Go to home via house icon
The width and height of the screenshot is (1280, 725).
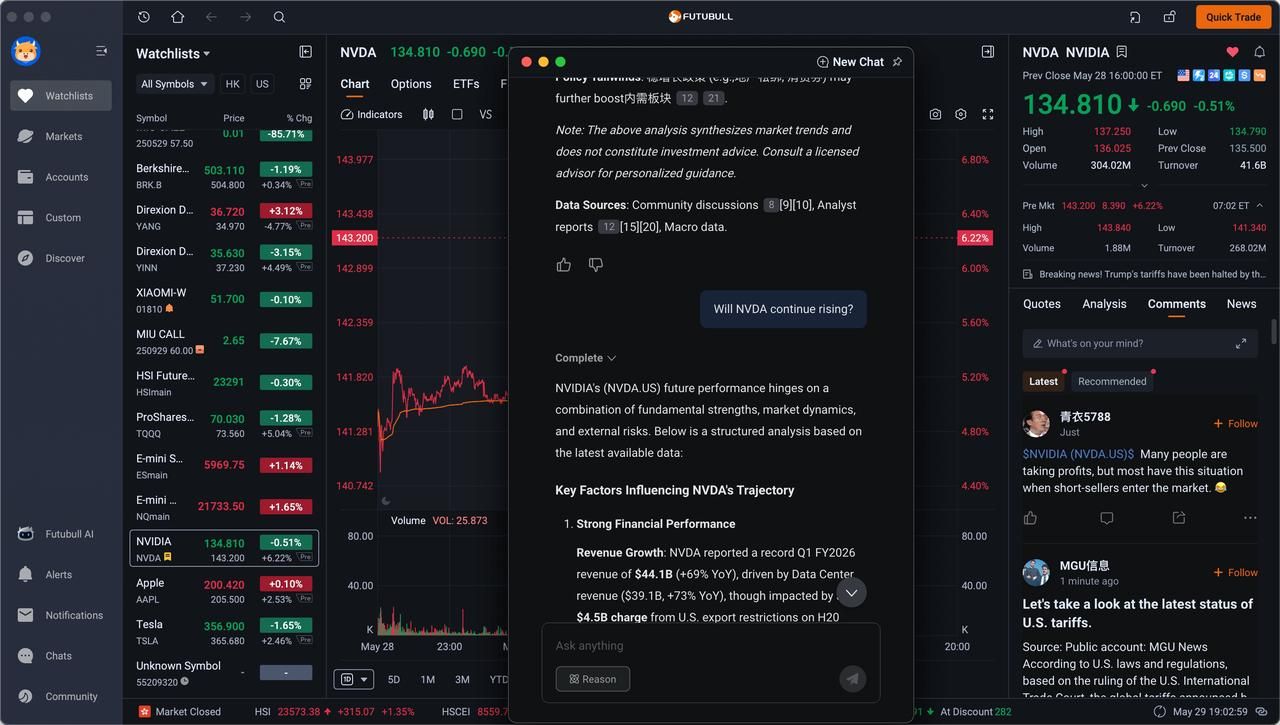177,17
